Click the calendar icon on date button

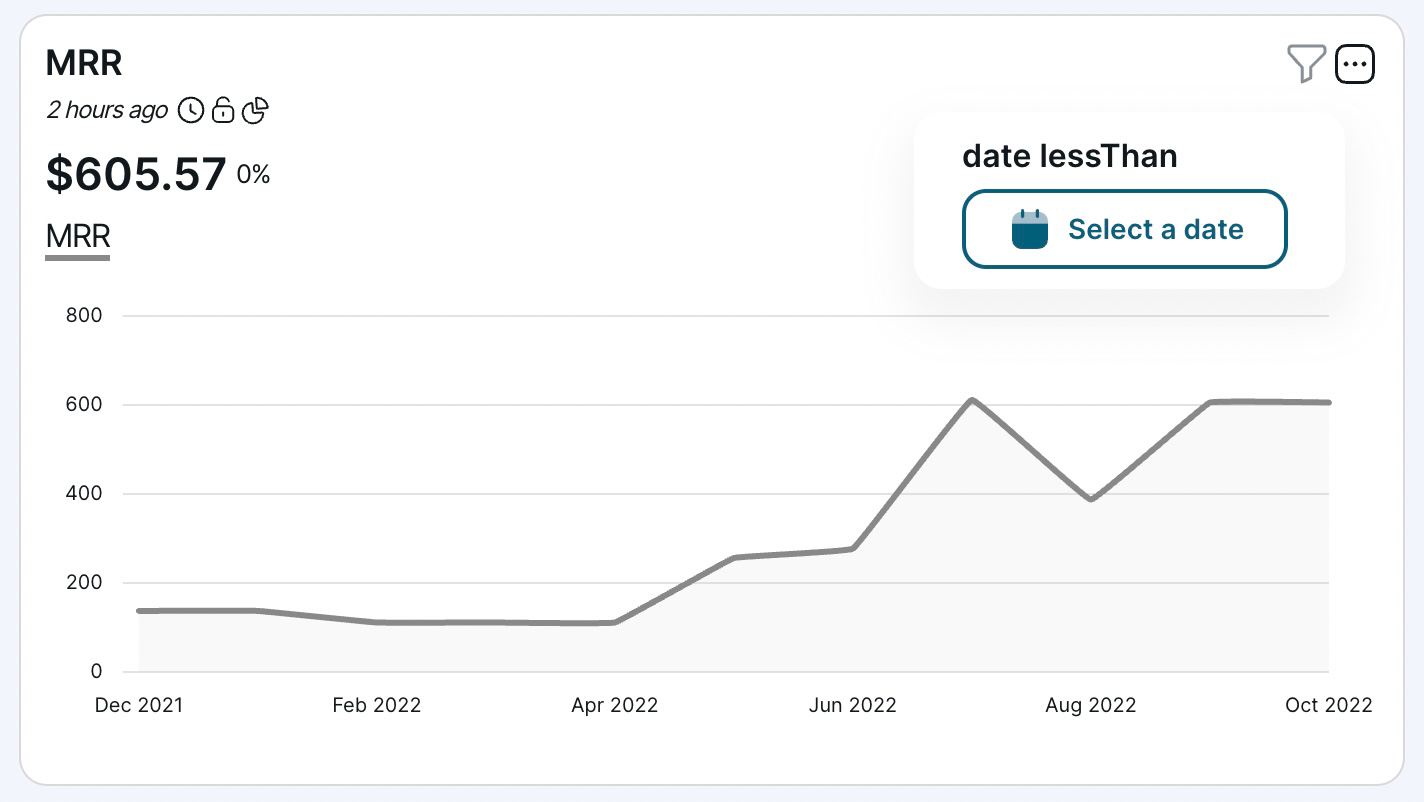point(1029,229)
